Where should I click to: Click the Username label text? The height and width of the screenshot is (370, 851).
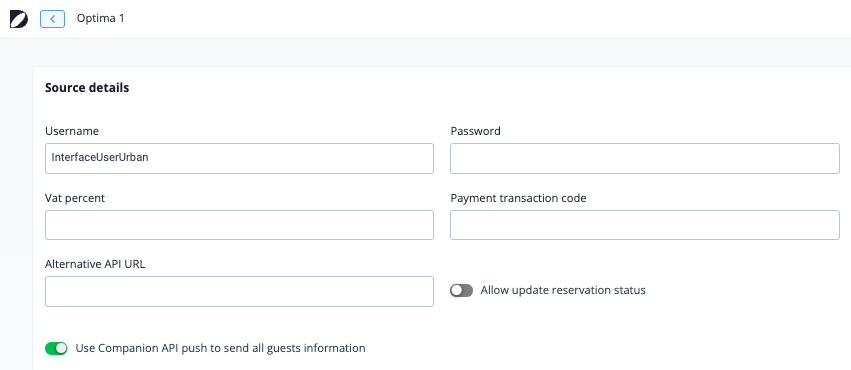point(72,131)
